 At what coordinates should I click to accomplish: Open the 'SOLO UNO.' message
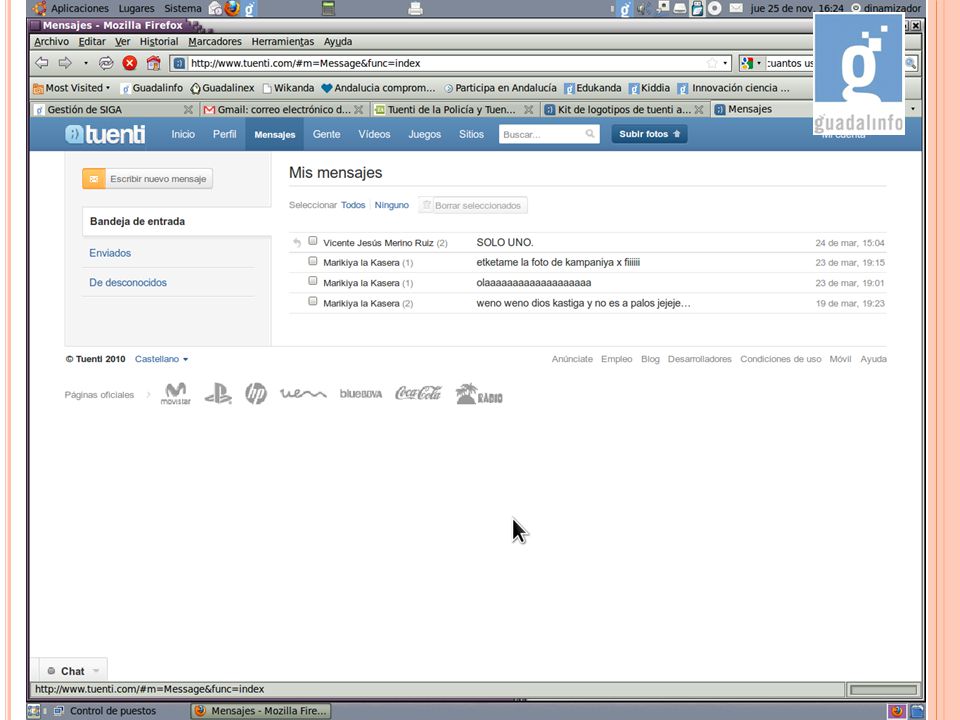[x=505, y=242]
